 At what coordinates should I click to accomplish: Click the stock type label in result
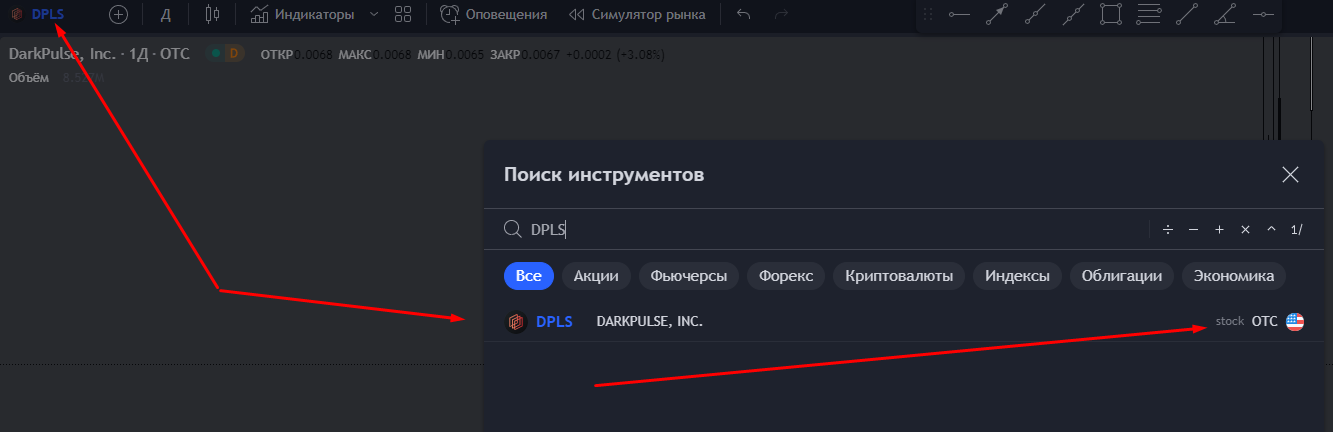1229,321
